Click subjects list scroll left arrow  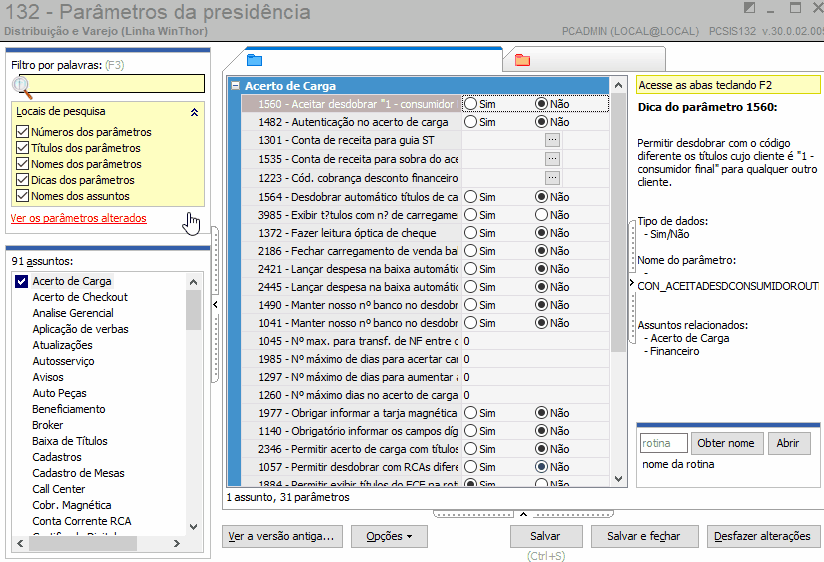[x=20, y=544]
